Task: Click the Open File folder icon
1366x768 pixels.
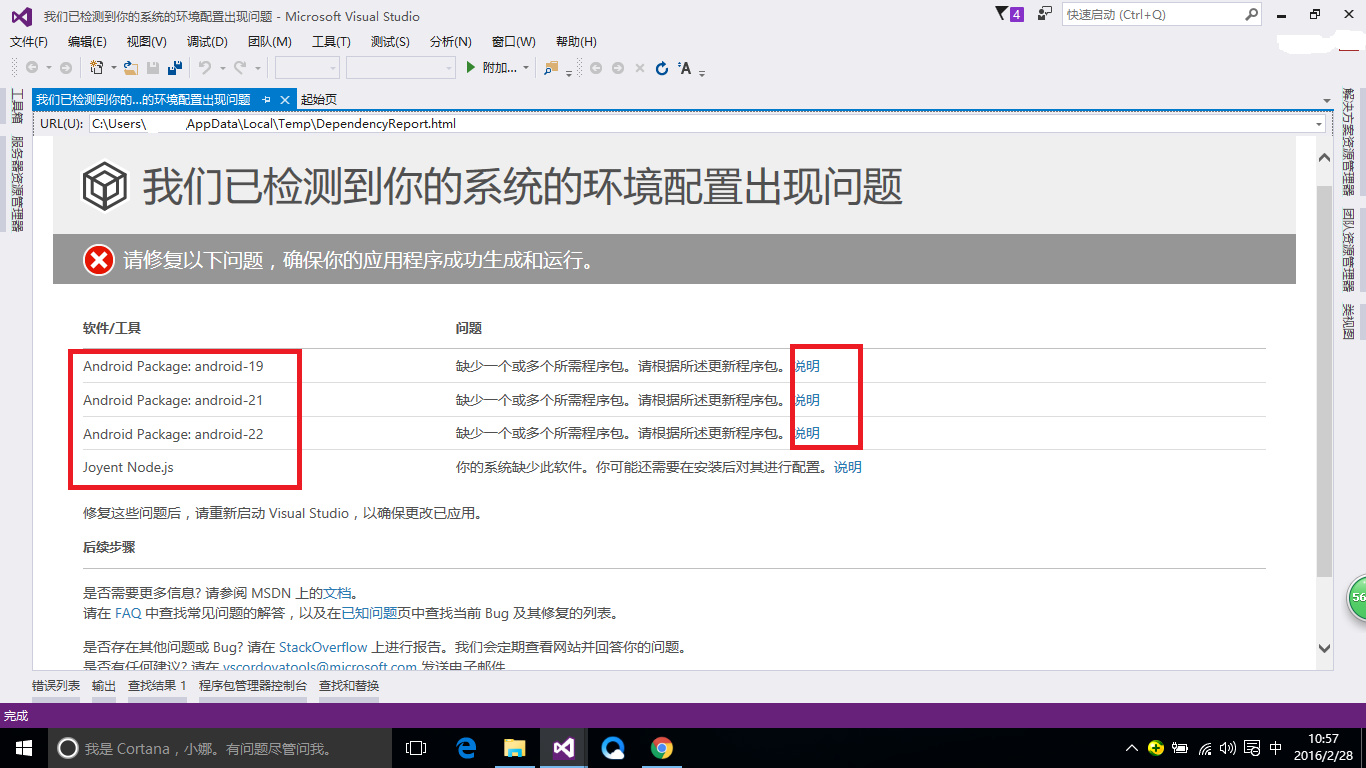Action: (130, 68)
